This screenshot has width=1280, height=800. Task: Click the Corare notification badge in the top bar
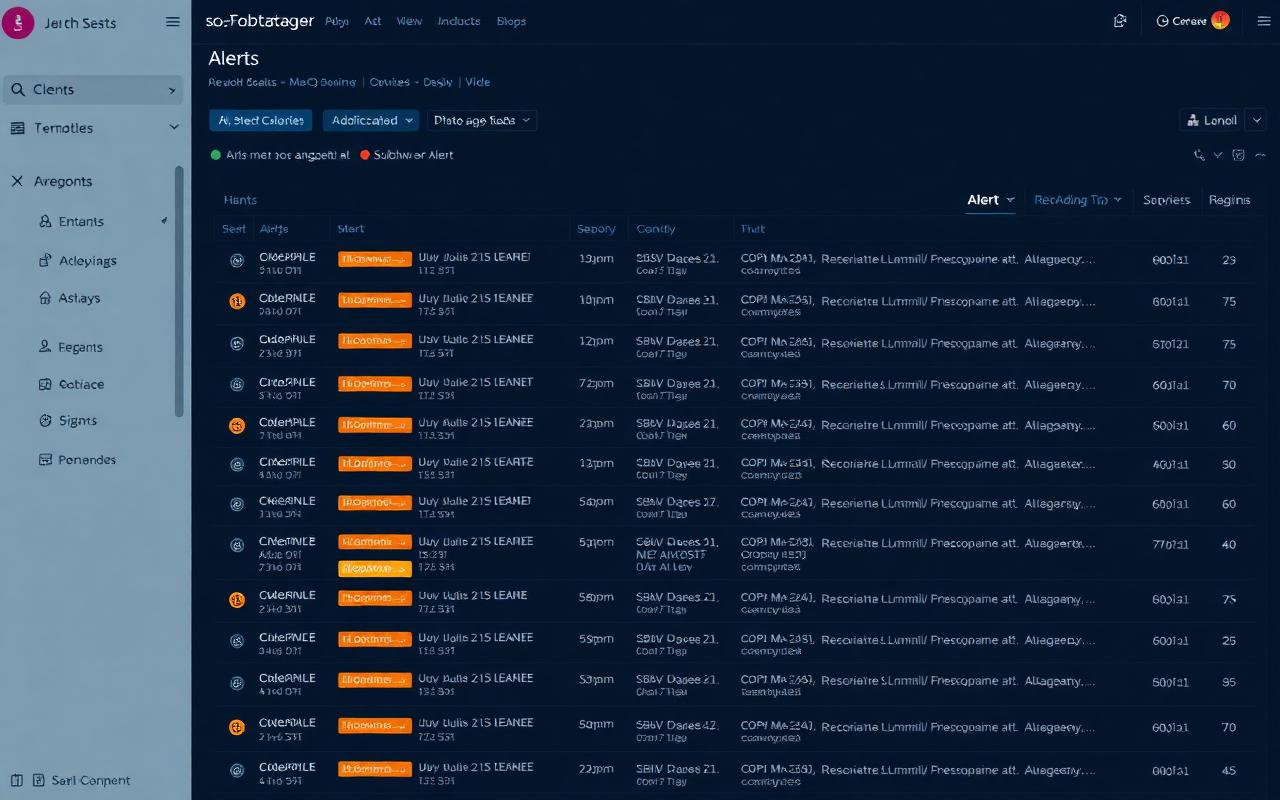[1220, 20]
